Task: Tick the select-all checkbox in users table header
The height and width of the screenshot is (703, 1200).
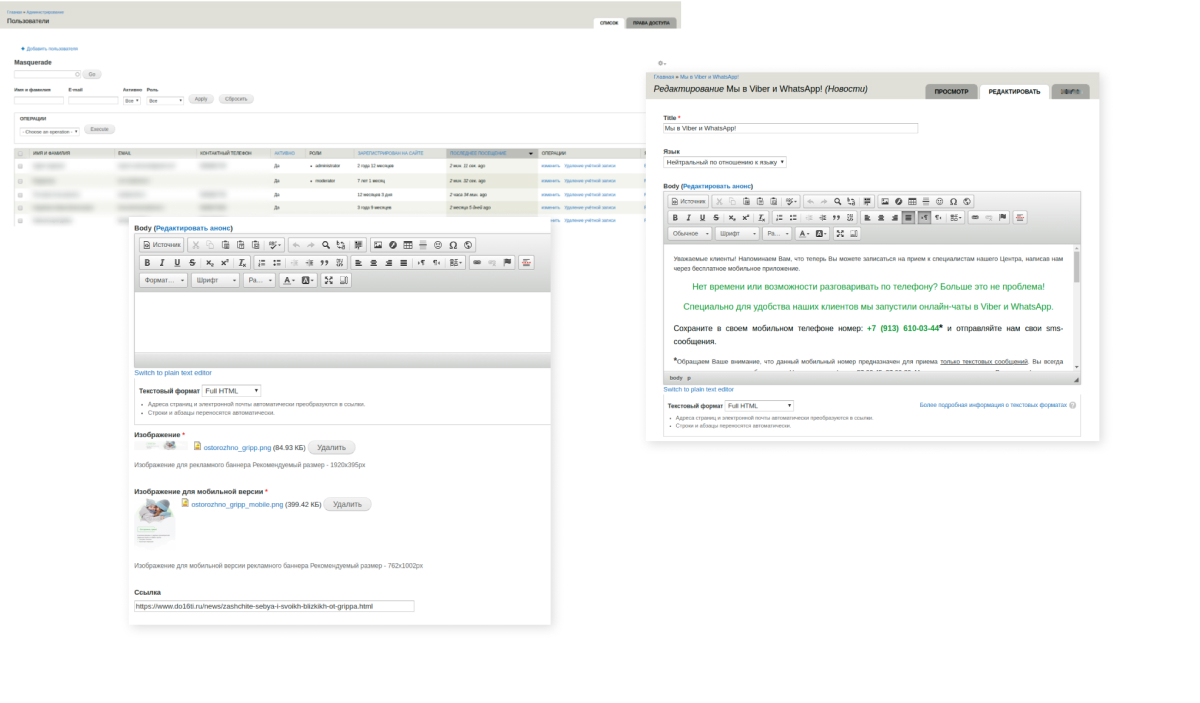Action: point(20,153)
